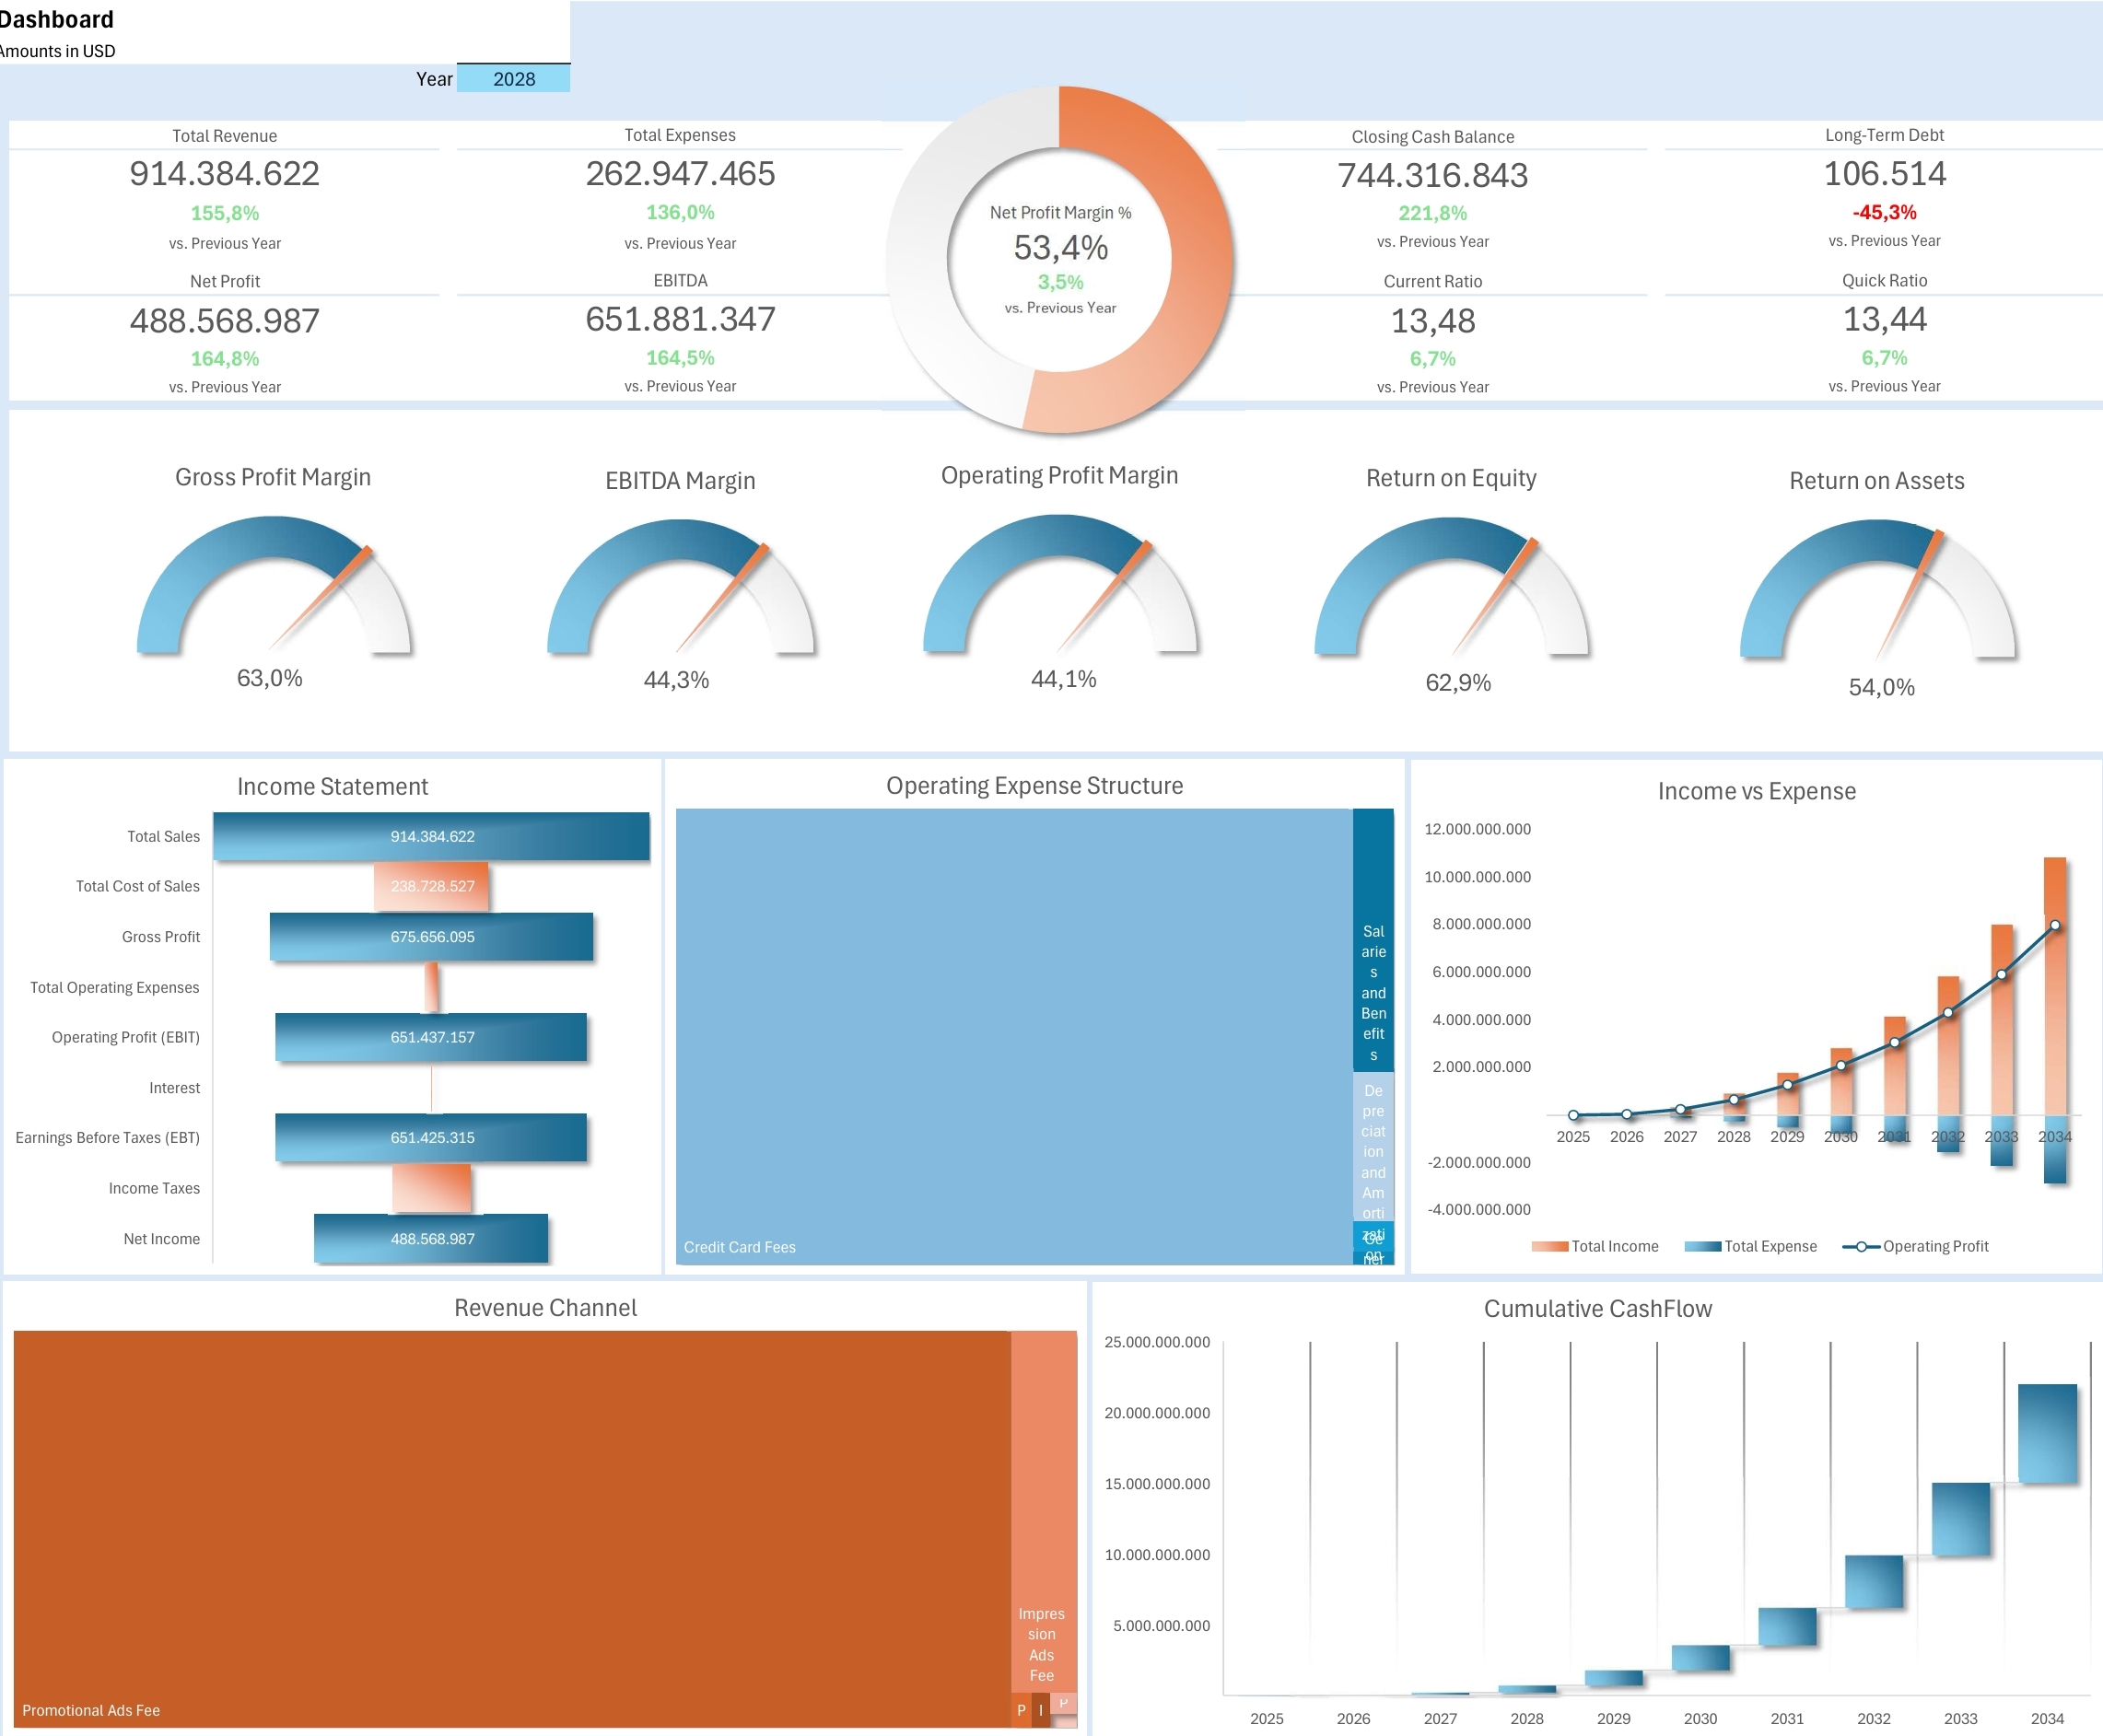Screen dimensions: 2103x1736
Task: Select the Operating Profit (EBIT) bar 651.437.157
Action: pyautogui.click(x=431, y=1037)
